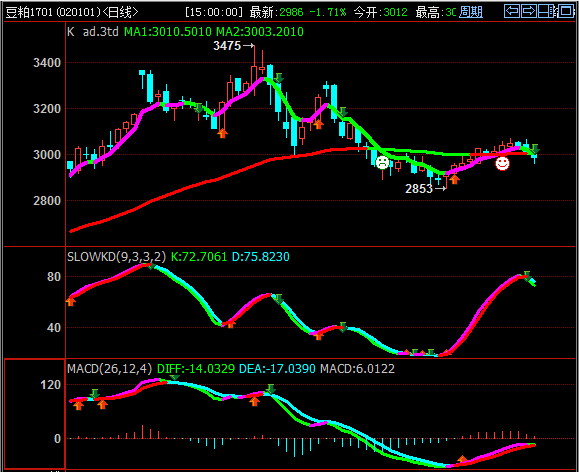Select the DEA:-17.0390 value label
Screen dimensions: 579x472
[277, 368]
